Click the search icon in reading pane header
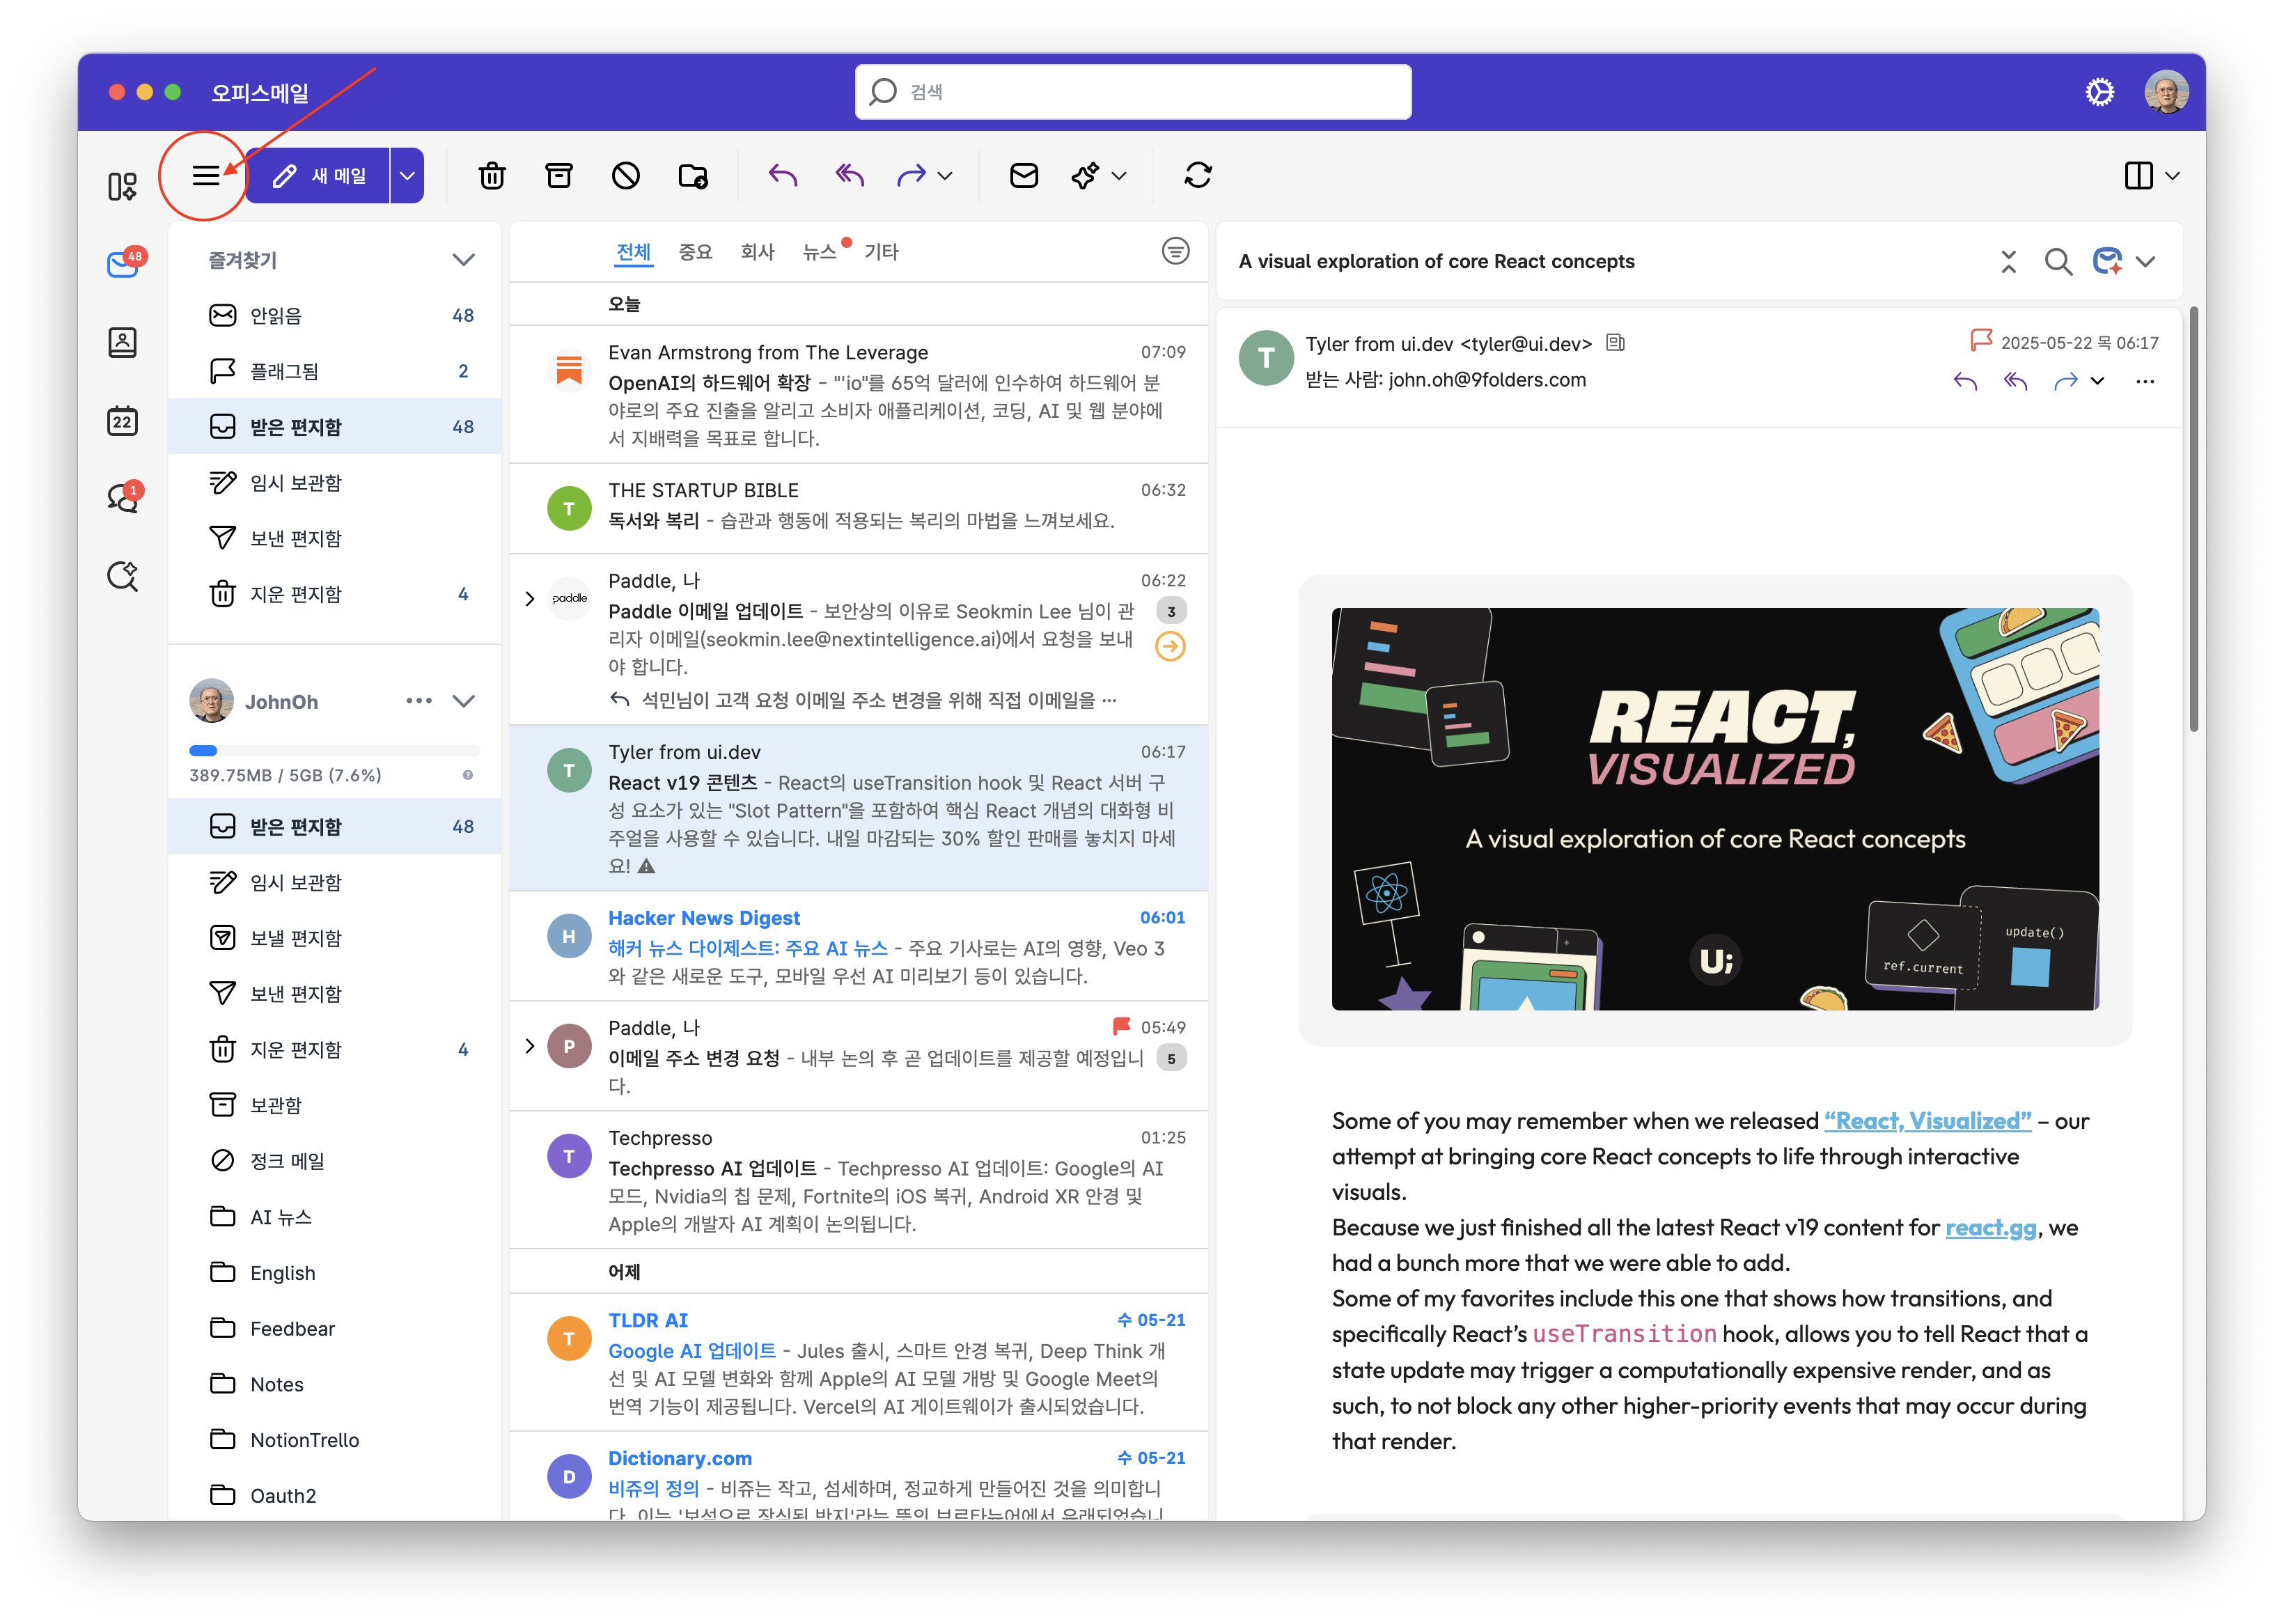The image size is (2284, 1624). coord(2058,262)
